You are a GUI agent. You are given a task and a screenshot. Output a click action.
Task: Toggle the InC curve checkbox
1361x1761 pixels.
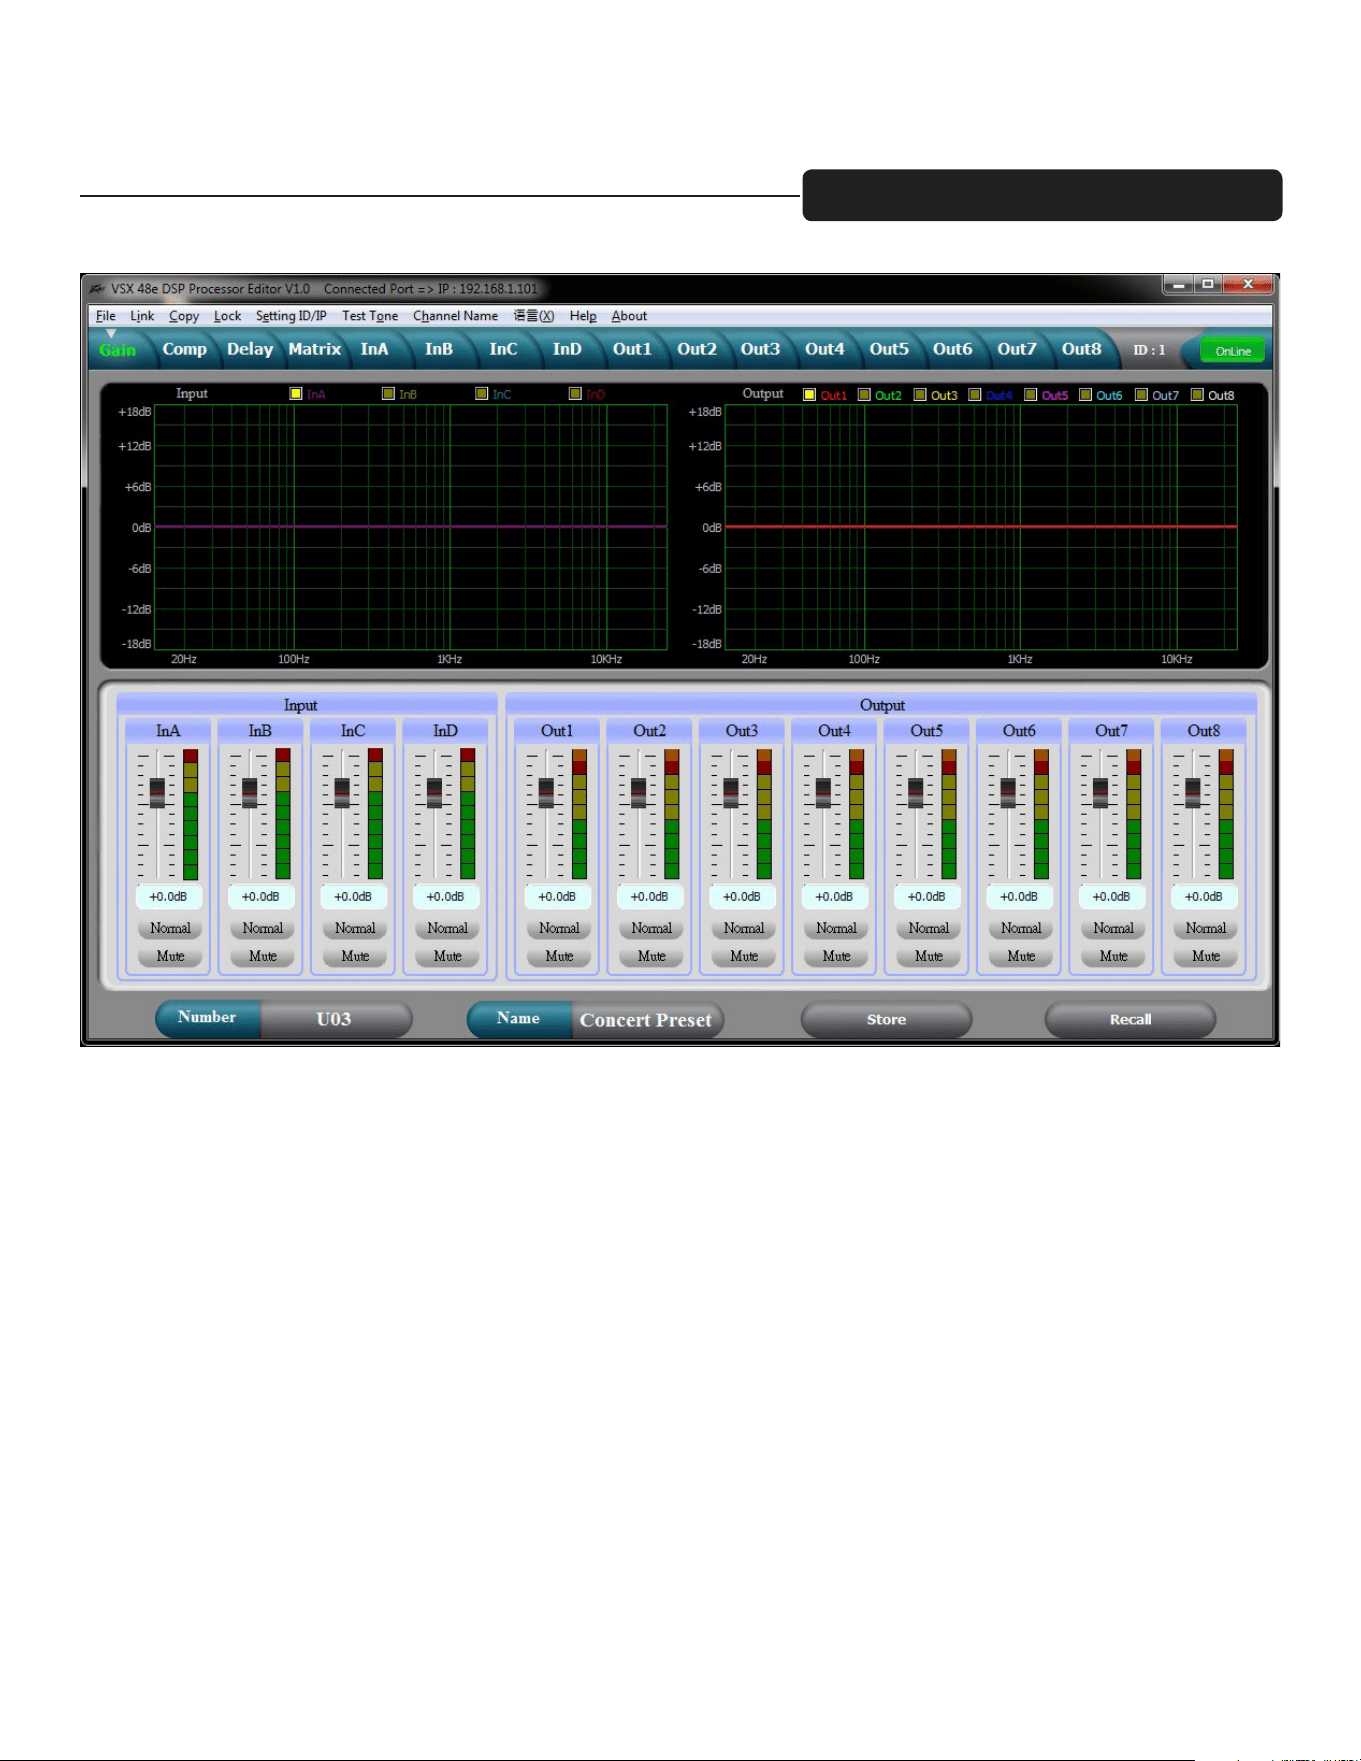[x=482, y=394]
